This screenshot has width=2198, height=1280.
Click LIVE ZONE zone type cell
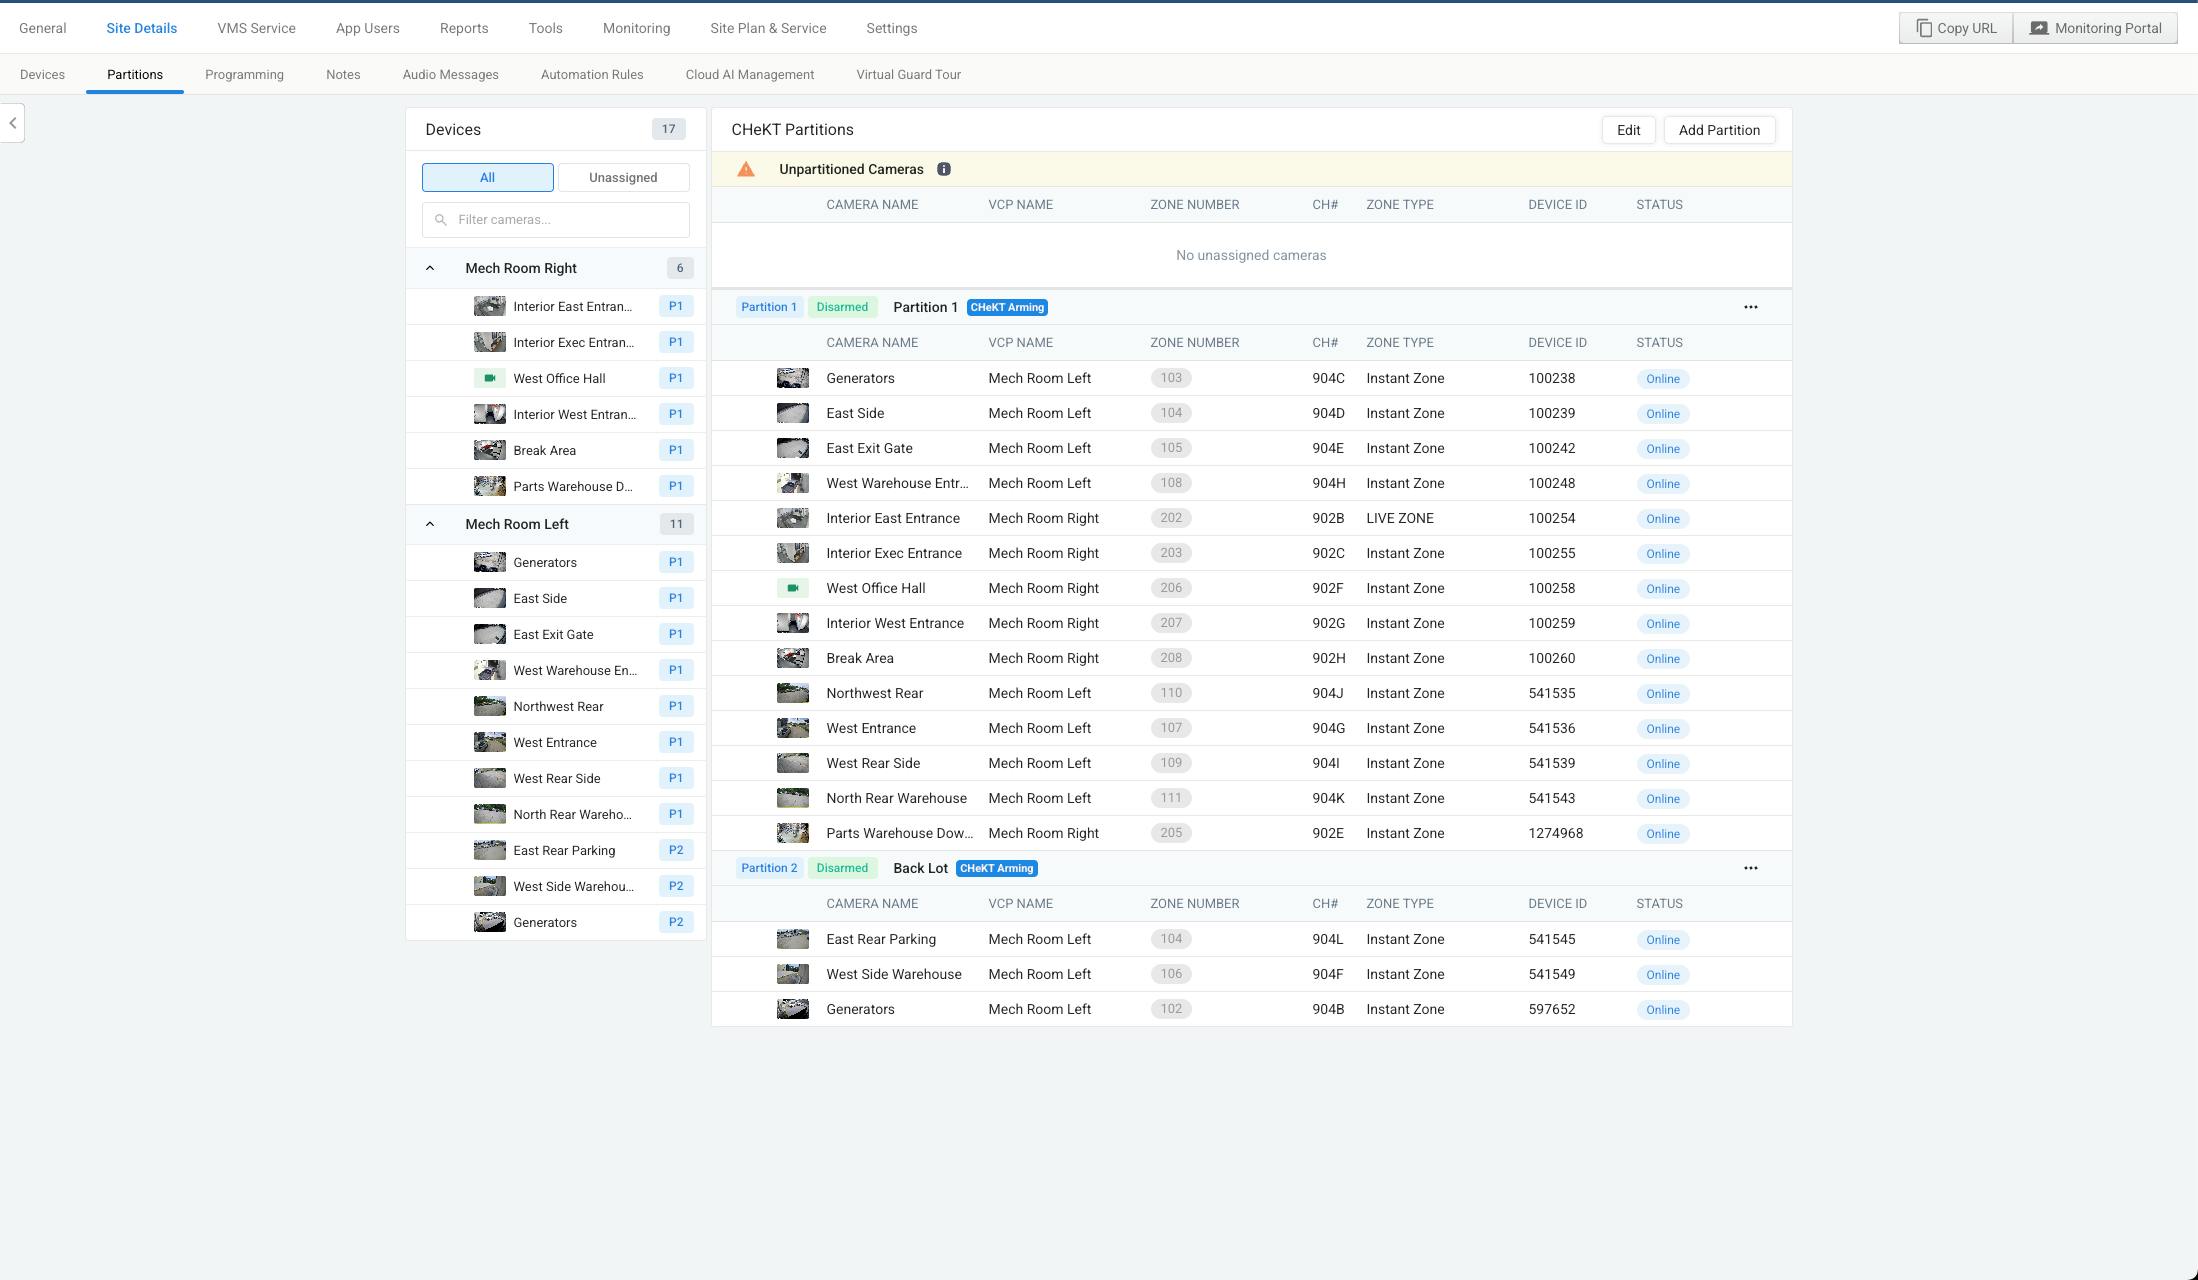pyautogui.click(x=1399, y=518)
